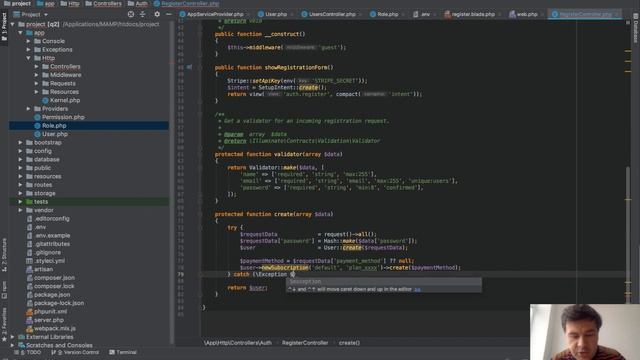640x360 pixels.
Task: Expand the database folder
Action: (x=20, y=159)
